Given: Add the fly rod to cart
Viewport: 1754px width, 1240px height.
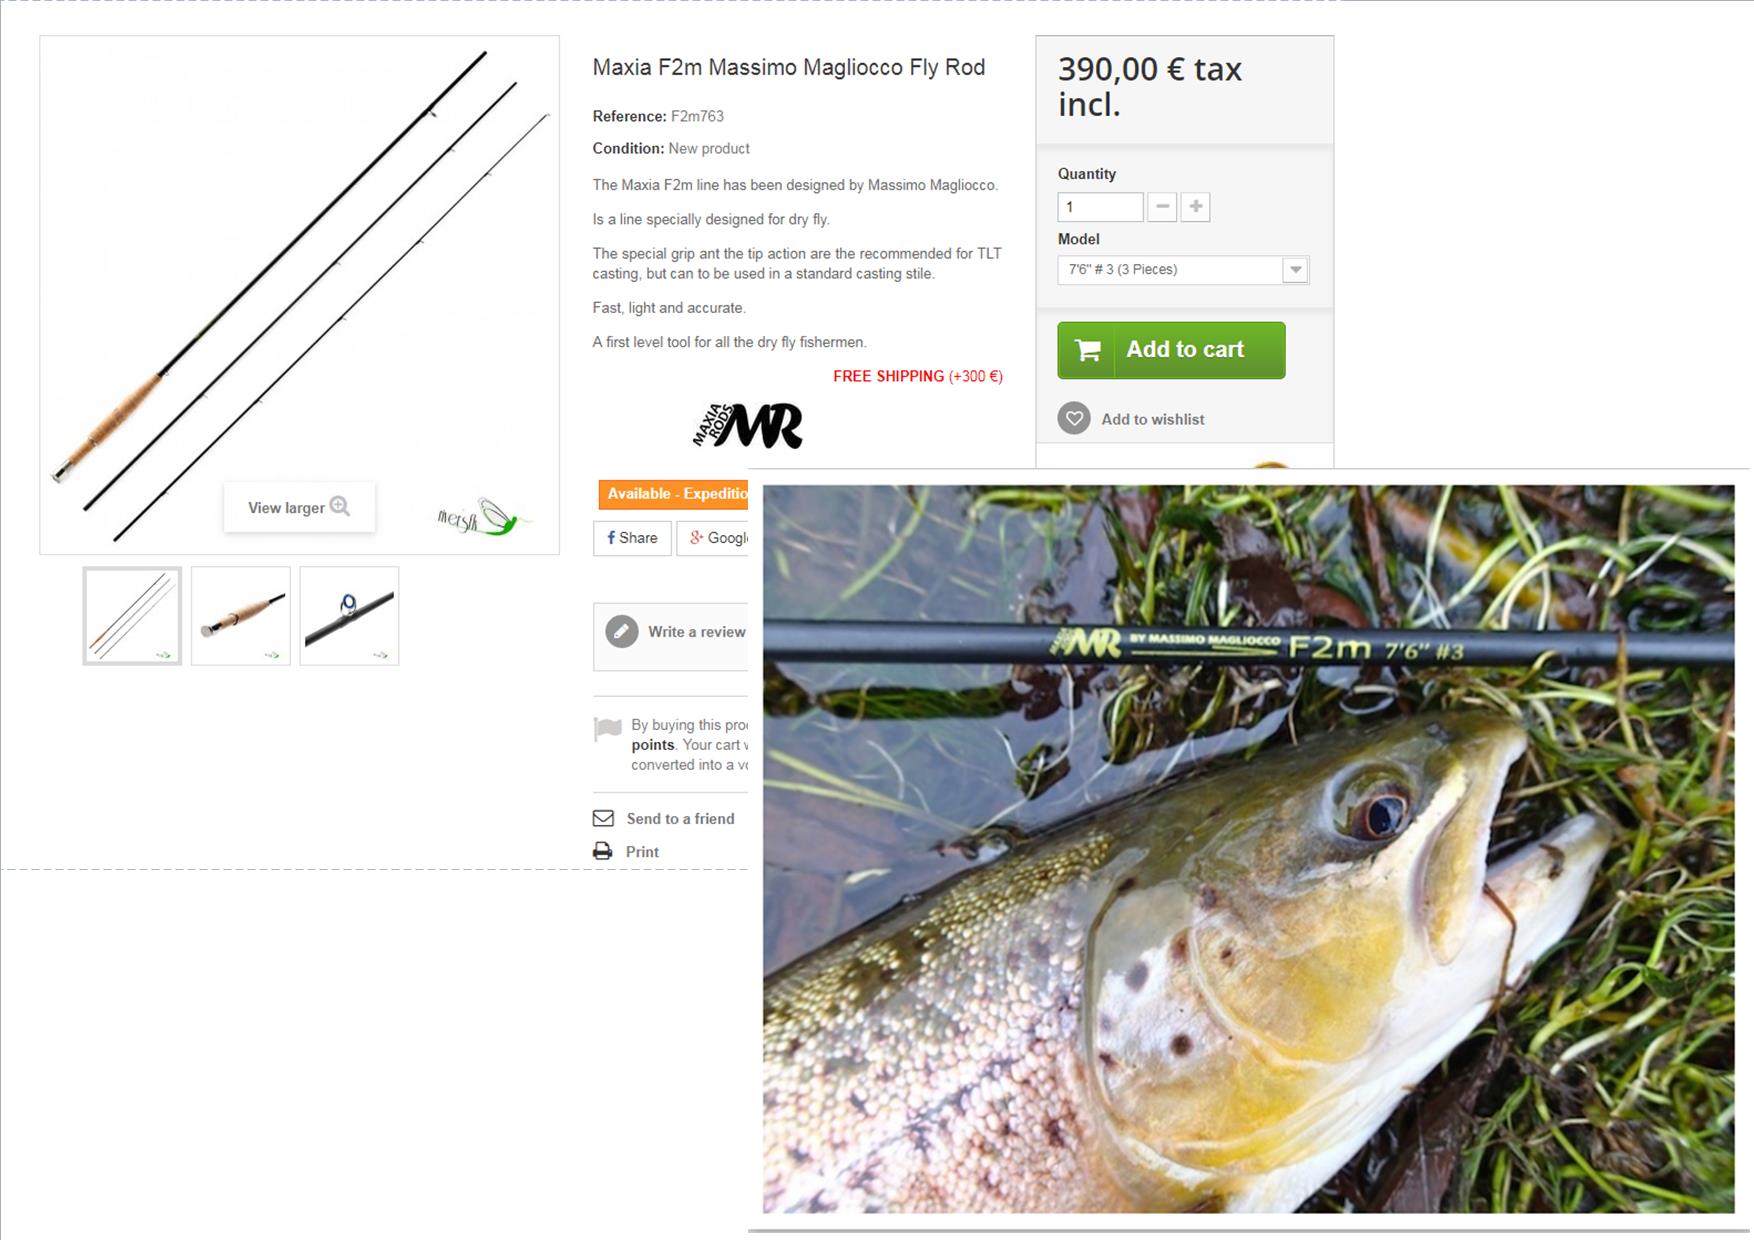Looking at the screenshot, I should point(1171,350).
